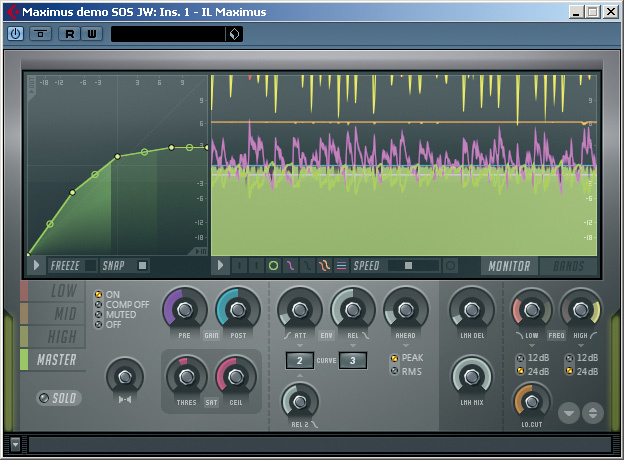
Task: Select the MID band
Action: pyautogui.click(x=53, y=314)
